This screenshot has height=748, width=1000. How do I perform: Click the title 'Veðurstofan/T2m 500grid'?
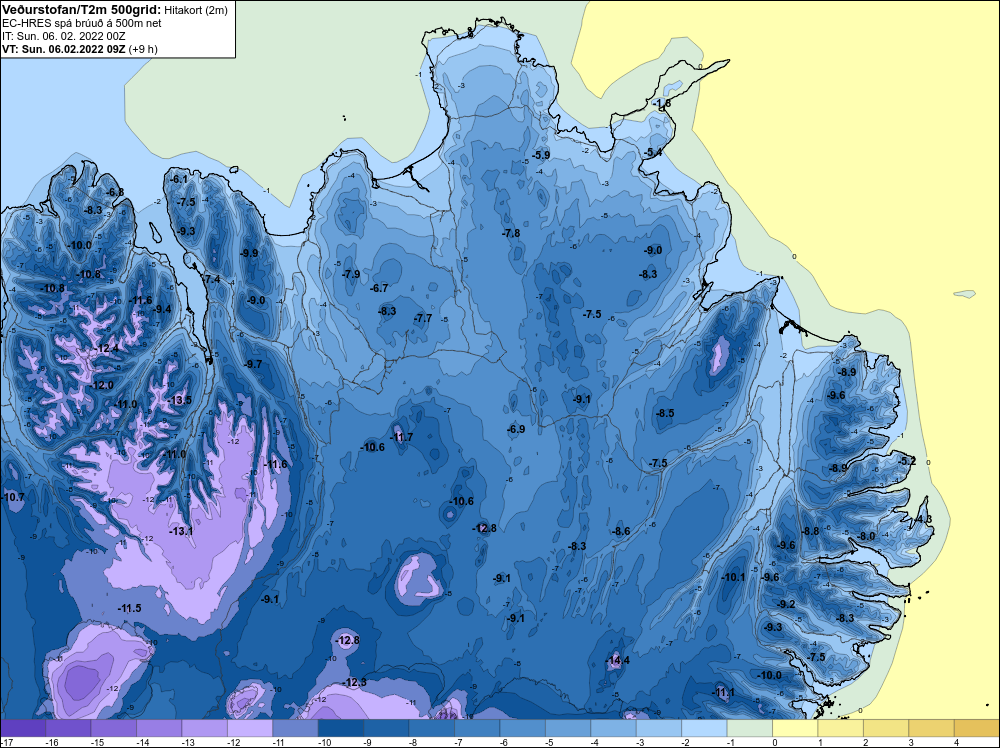82,10
